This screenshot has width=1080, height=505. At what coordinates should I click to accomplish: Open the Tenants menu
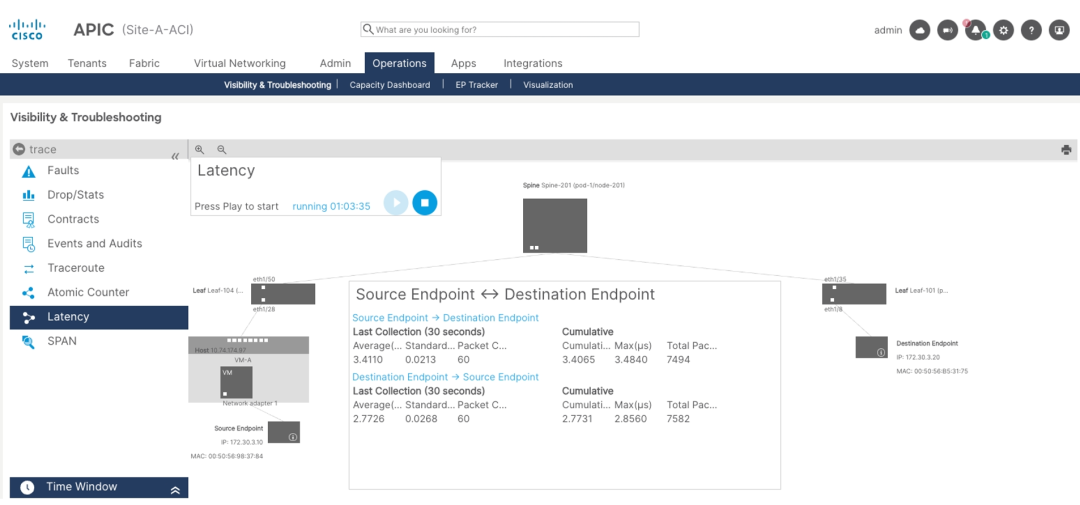(87, 63)
